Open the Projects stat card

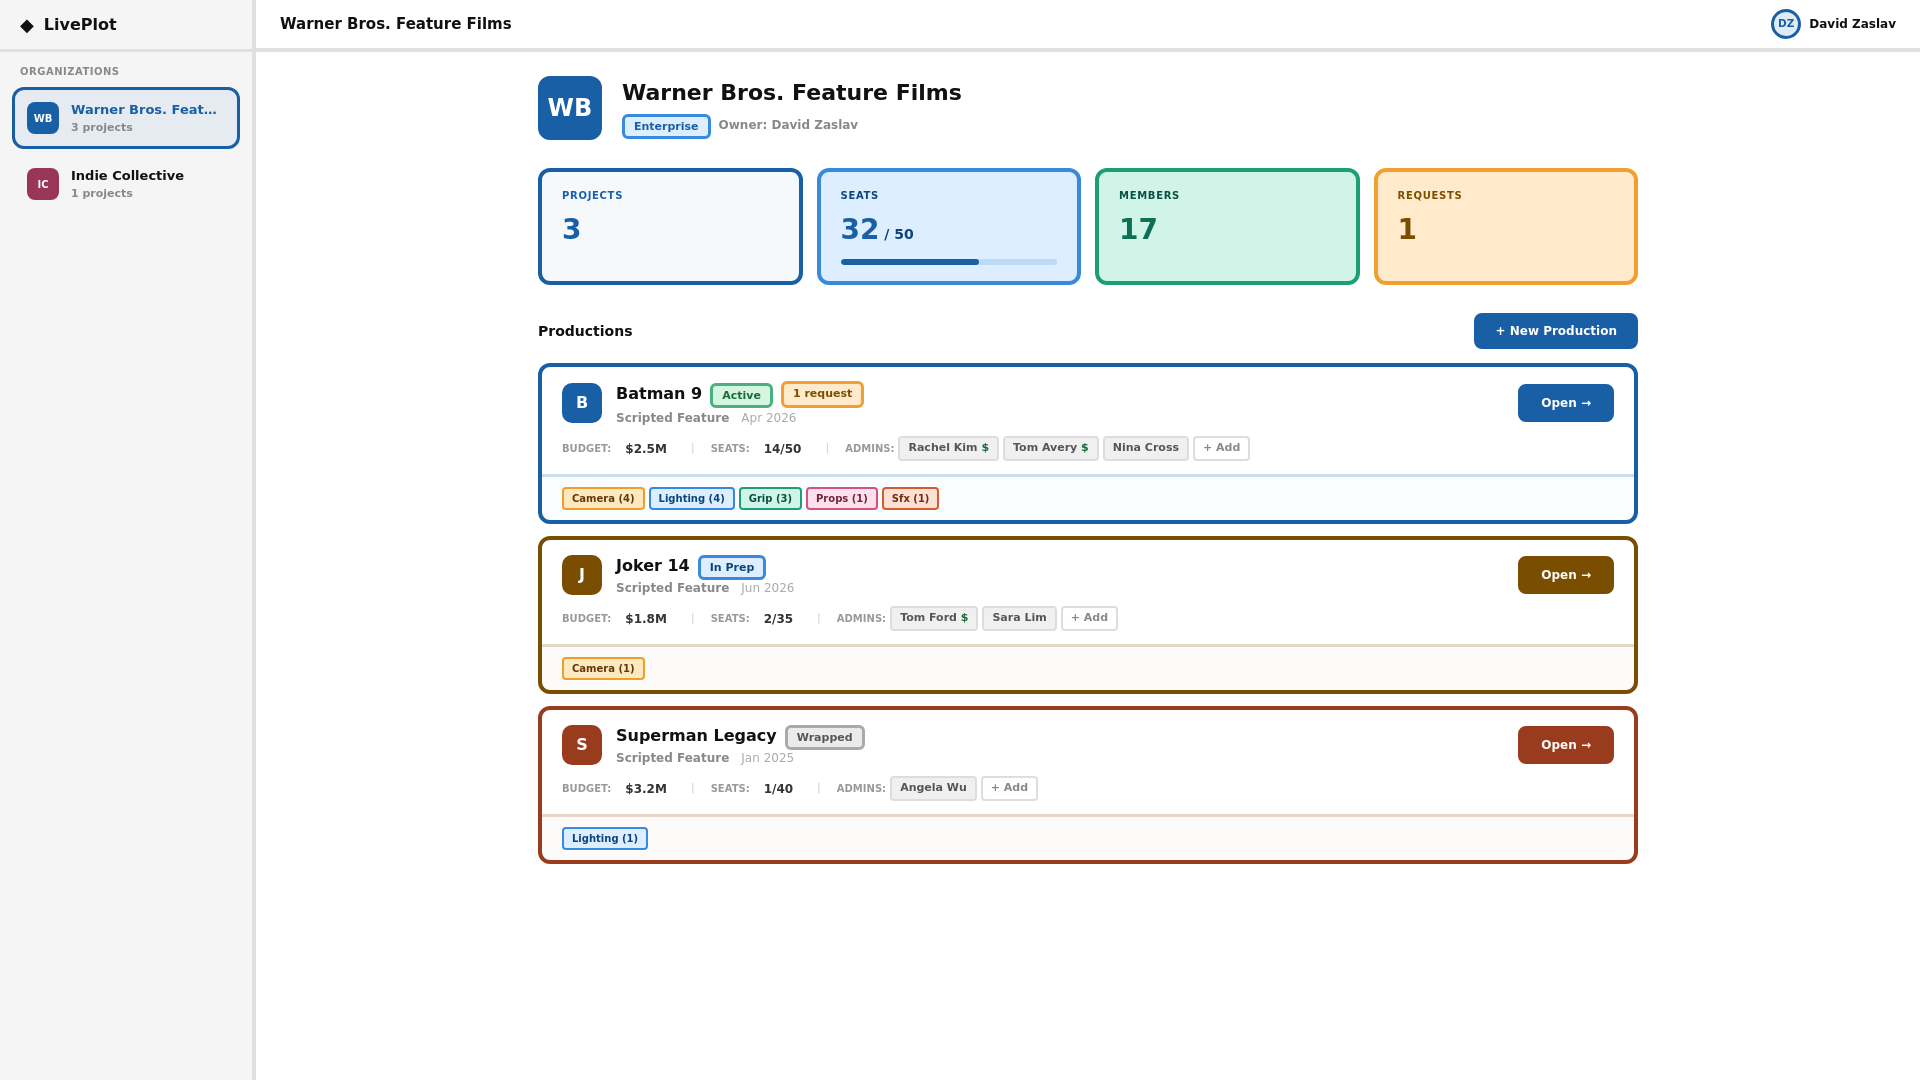pyautogui.click(x=670, y=226)
